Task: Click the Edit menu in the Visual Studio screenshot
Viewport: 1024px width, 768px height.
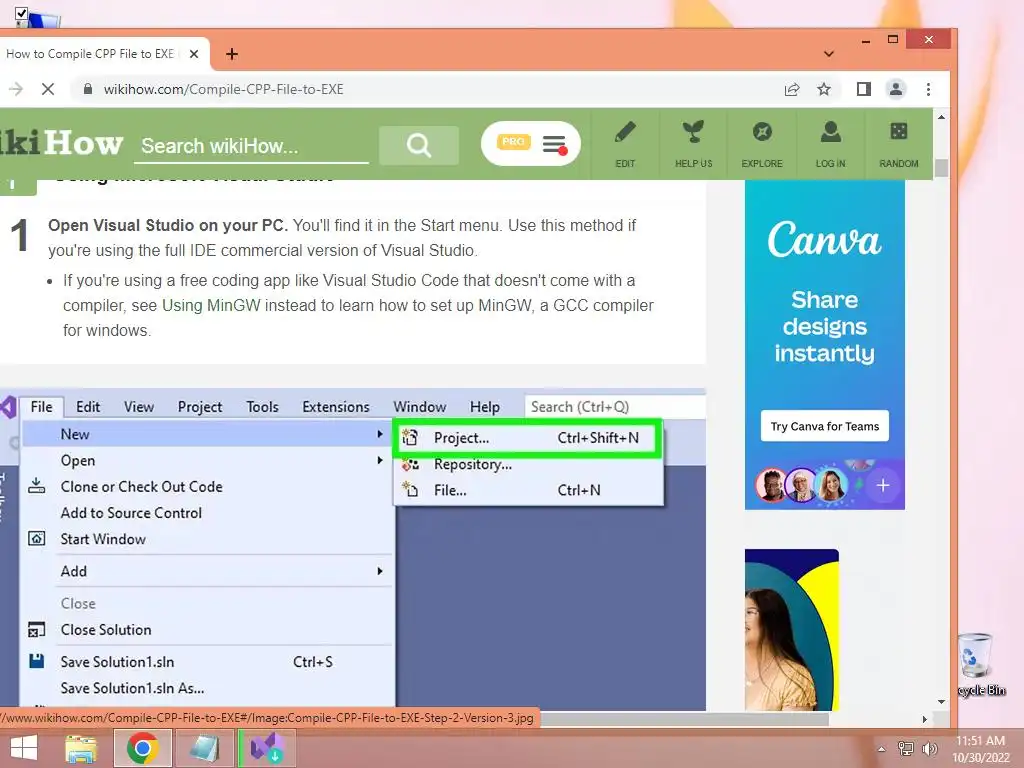Action: [88, 407]
